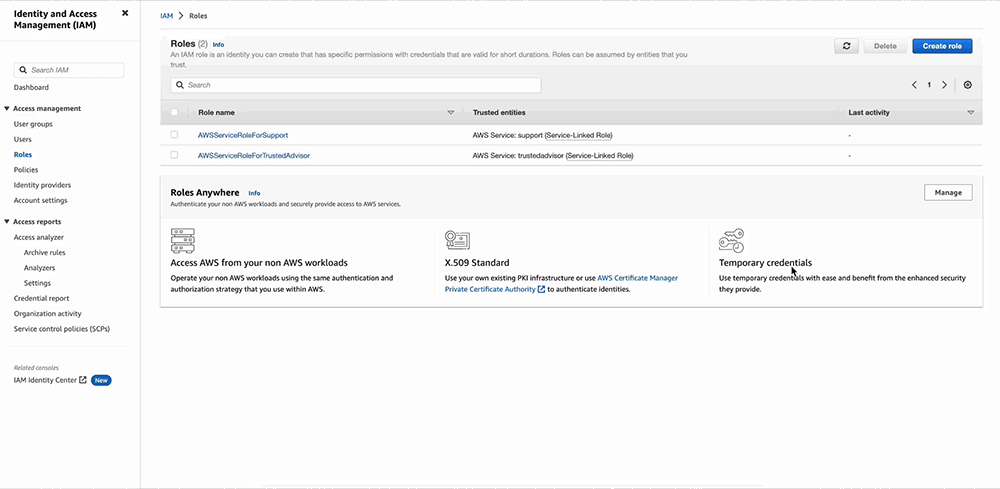Screen dimensions: 1000x489
Task: Open the AWSServiceRoleForTrustedAdvisor role link
Action: point(254,155)
